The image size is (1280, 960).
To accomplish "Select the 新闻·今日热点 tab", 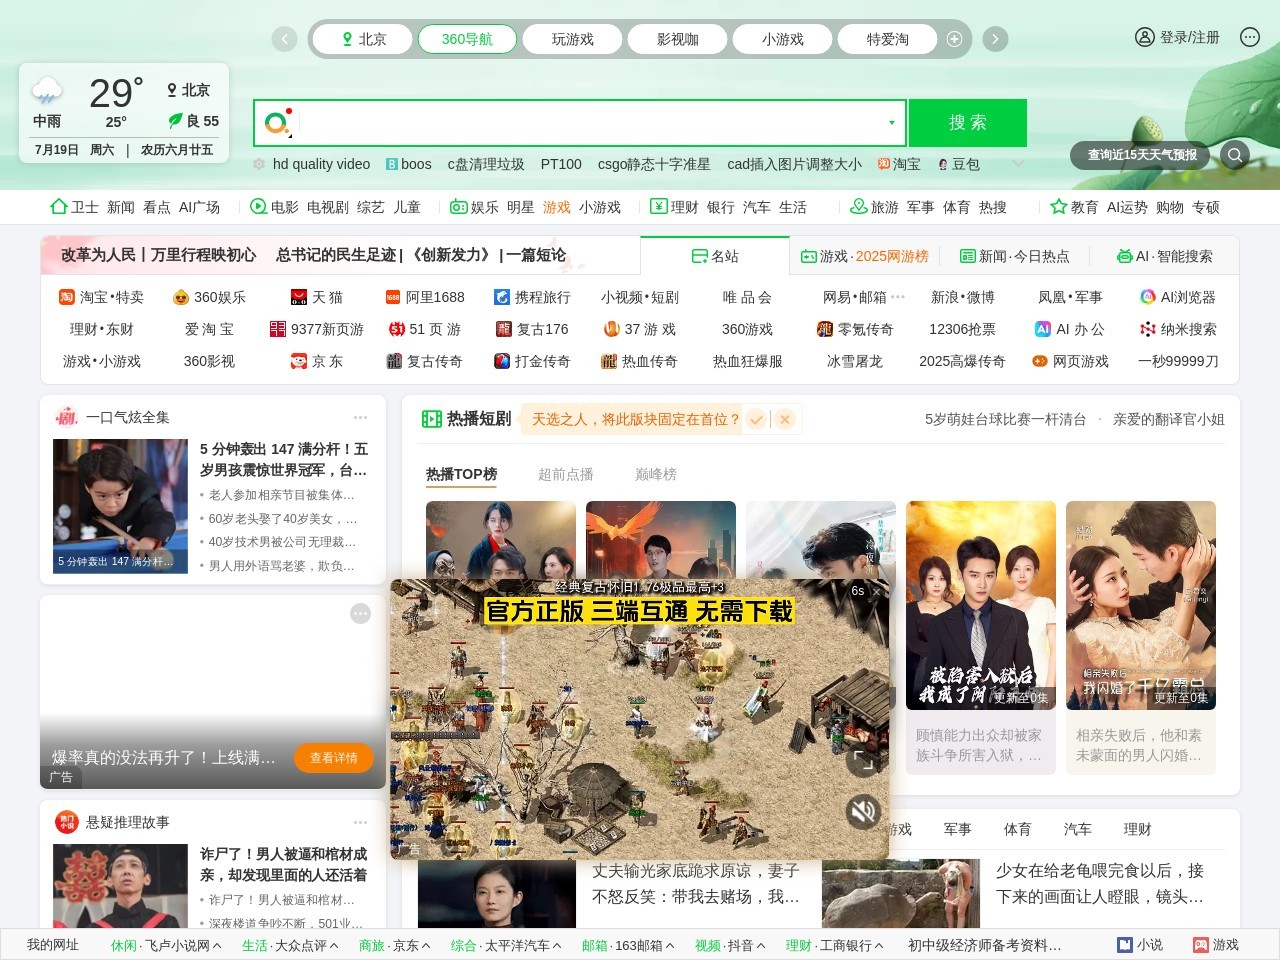I will 1014,256.
